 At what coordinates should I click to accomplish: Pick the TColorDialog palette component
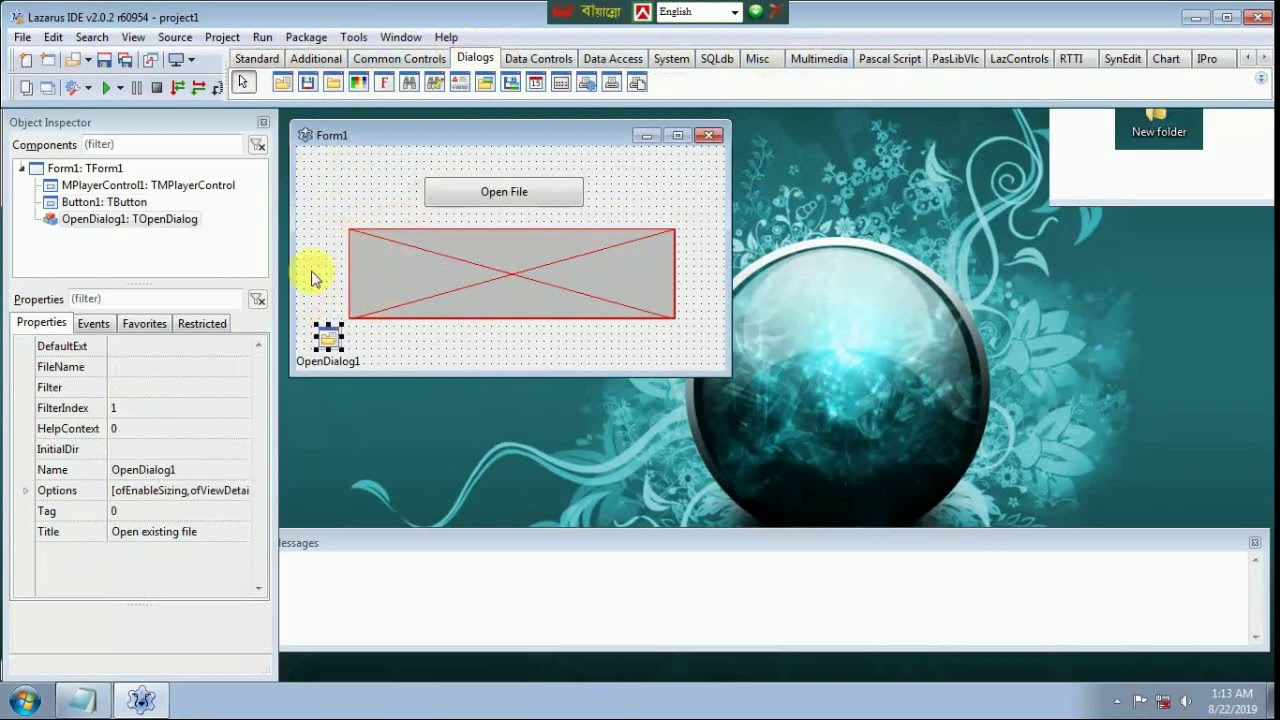click(x=358, y=82)
